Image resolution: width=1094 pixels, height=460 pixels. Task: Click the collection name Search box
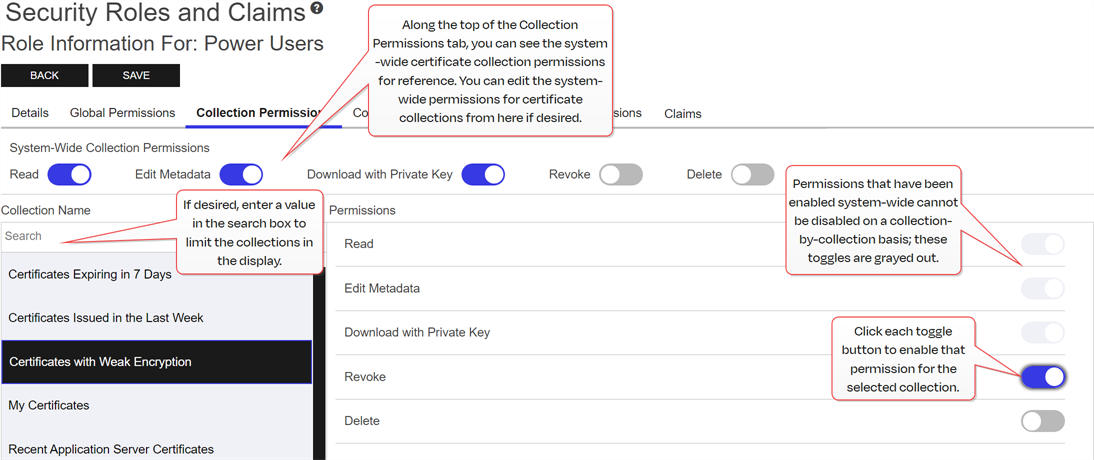90,236
